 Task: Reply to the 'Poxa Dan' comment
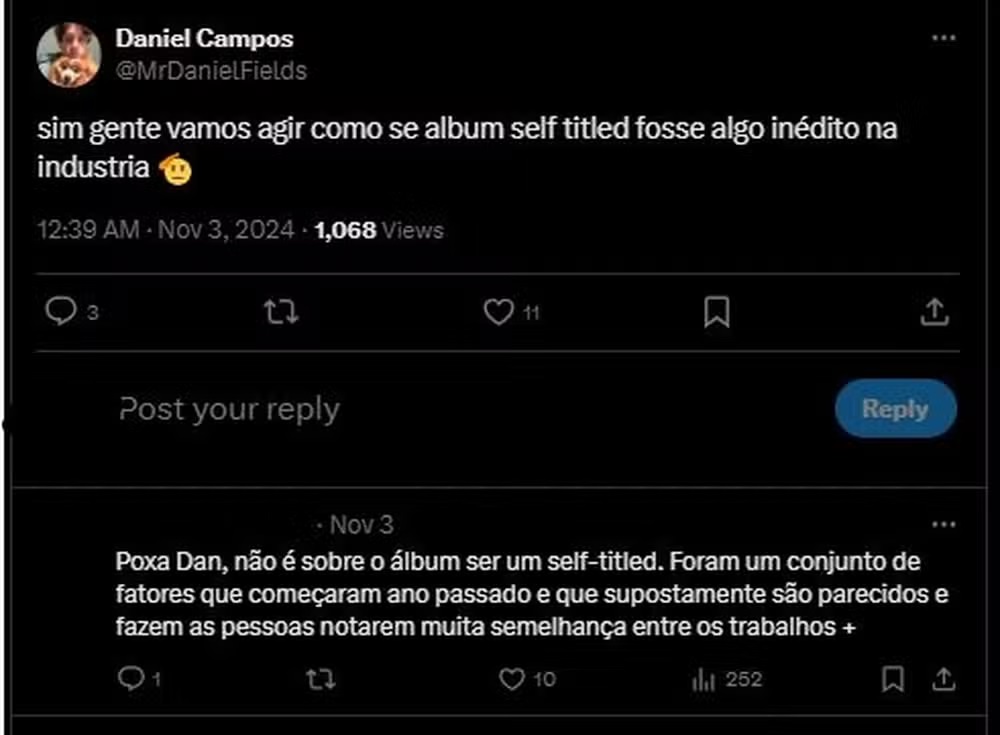131,680
